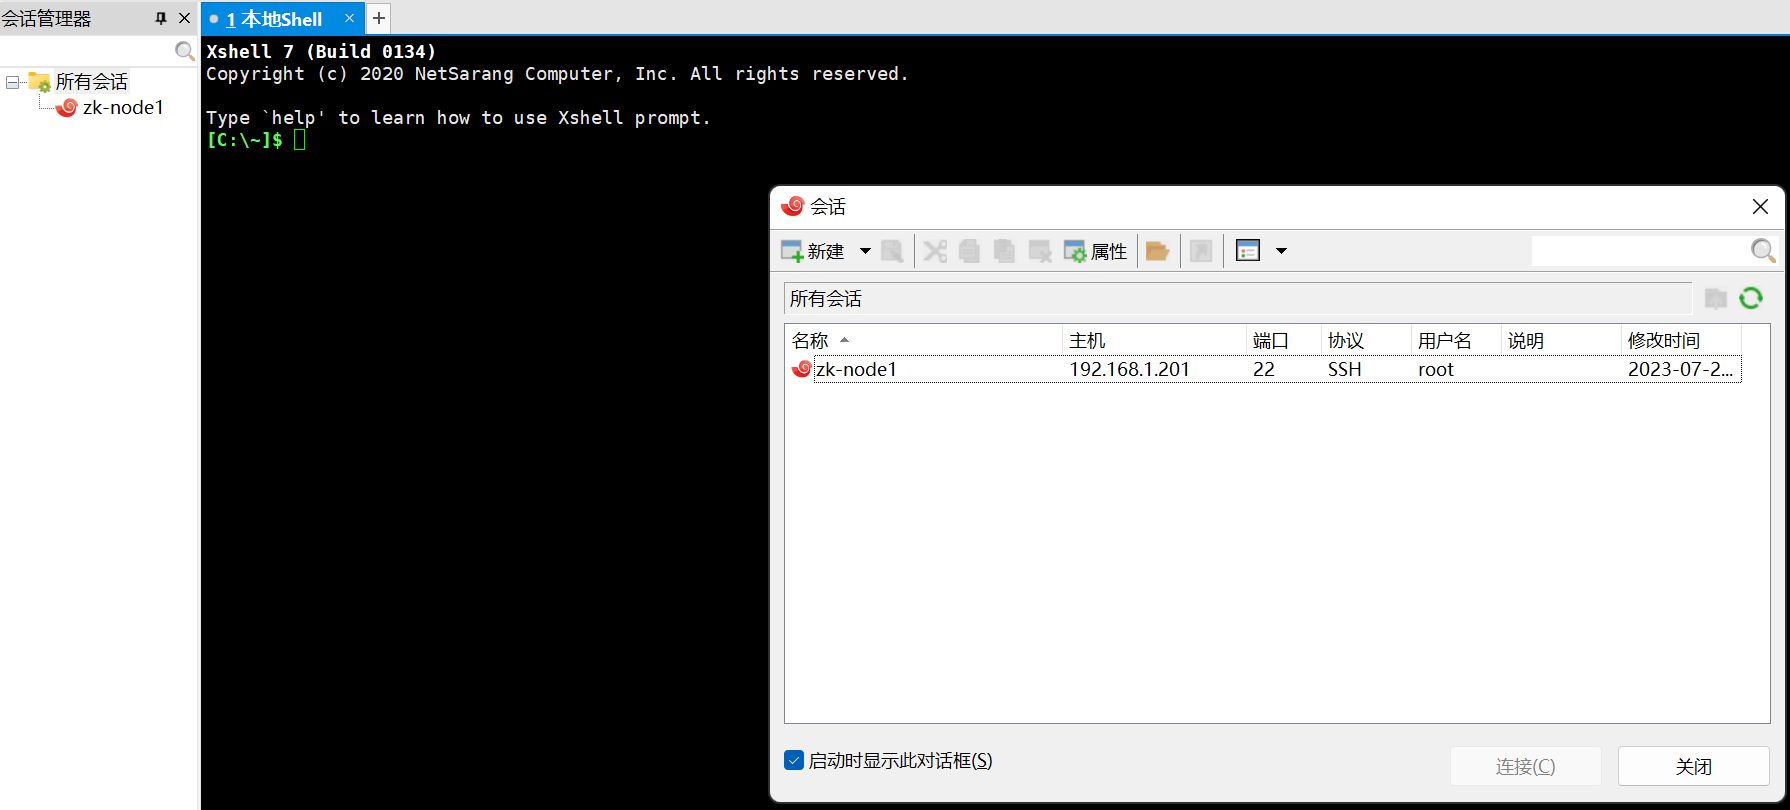Sort by the 端口 column header
Screen dimensions: 1790x810
click(x=1284, y=340)
